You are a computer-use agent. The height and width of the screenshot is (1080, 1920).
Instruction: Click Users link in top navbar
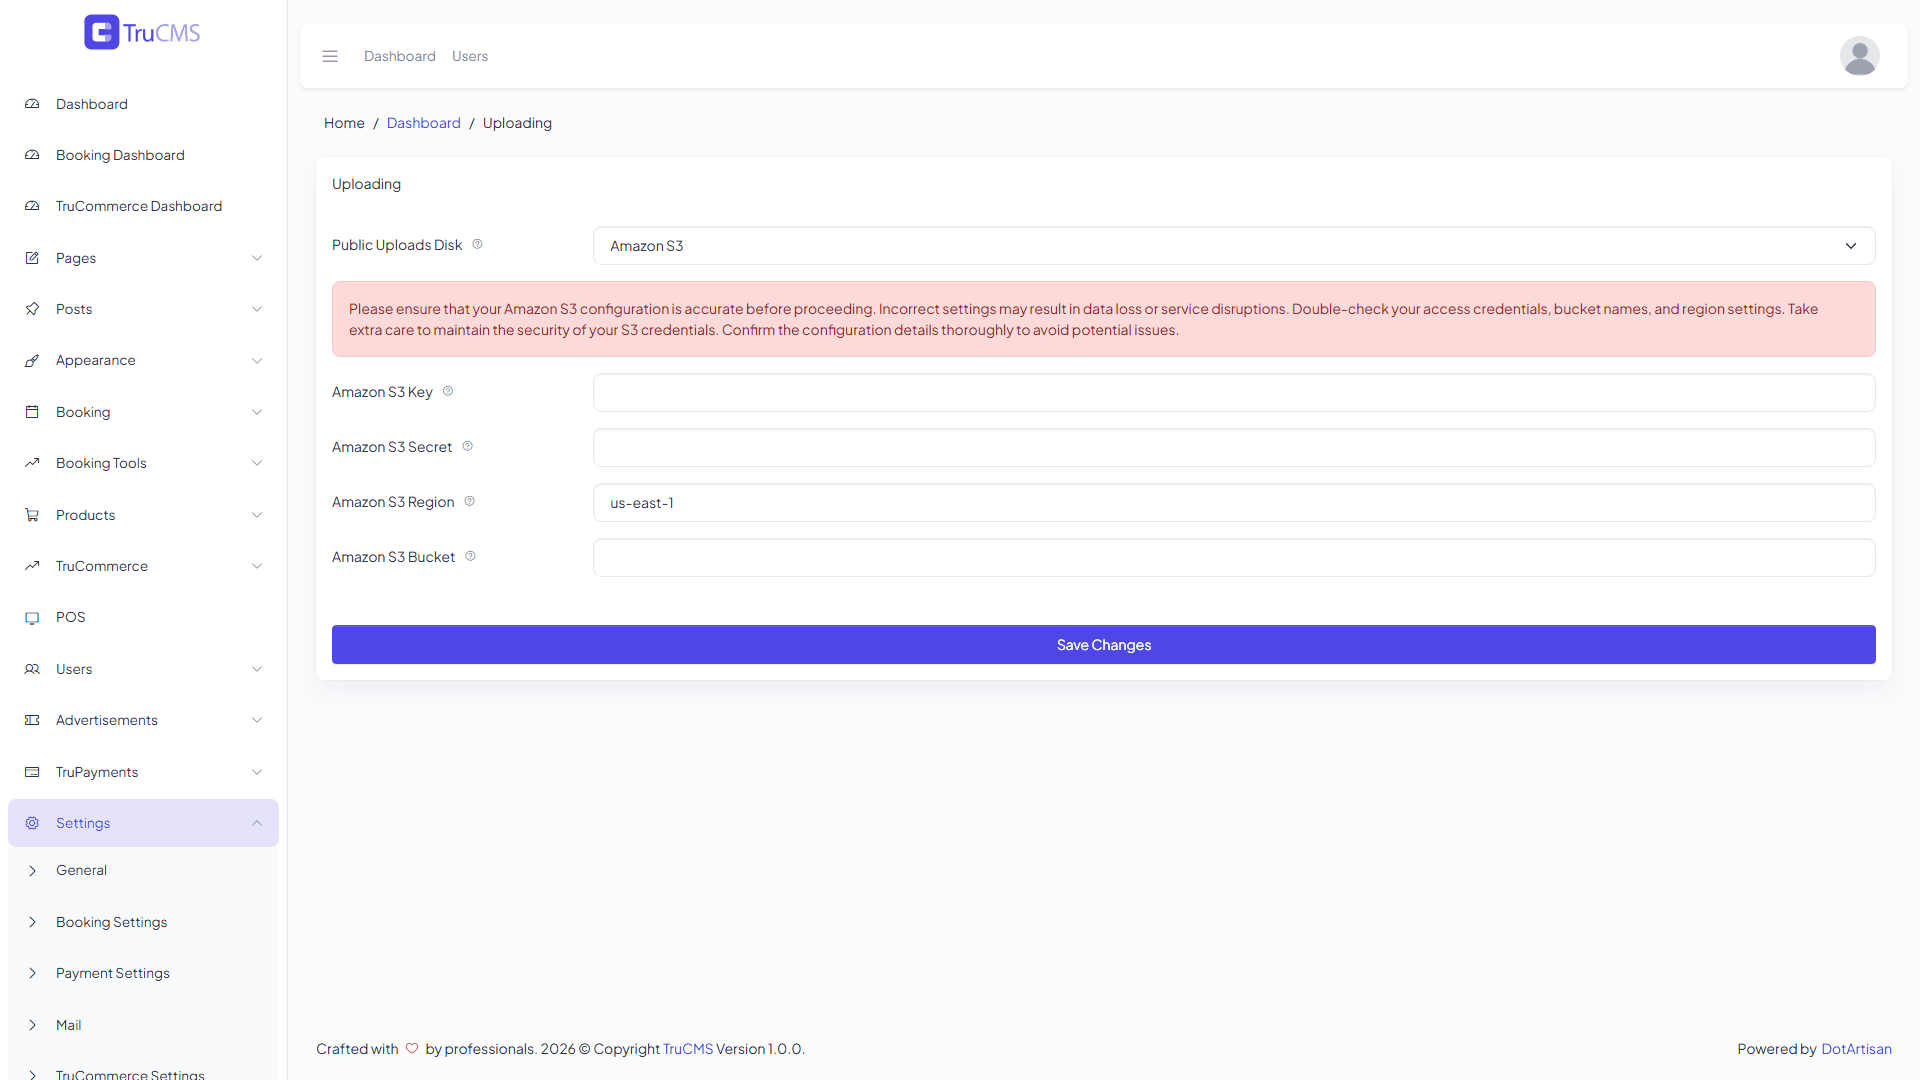(x=470, y=56)
